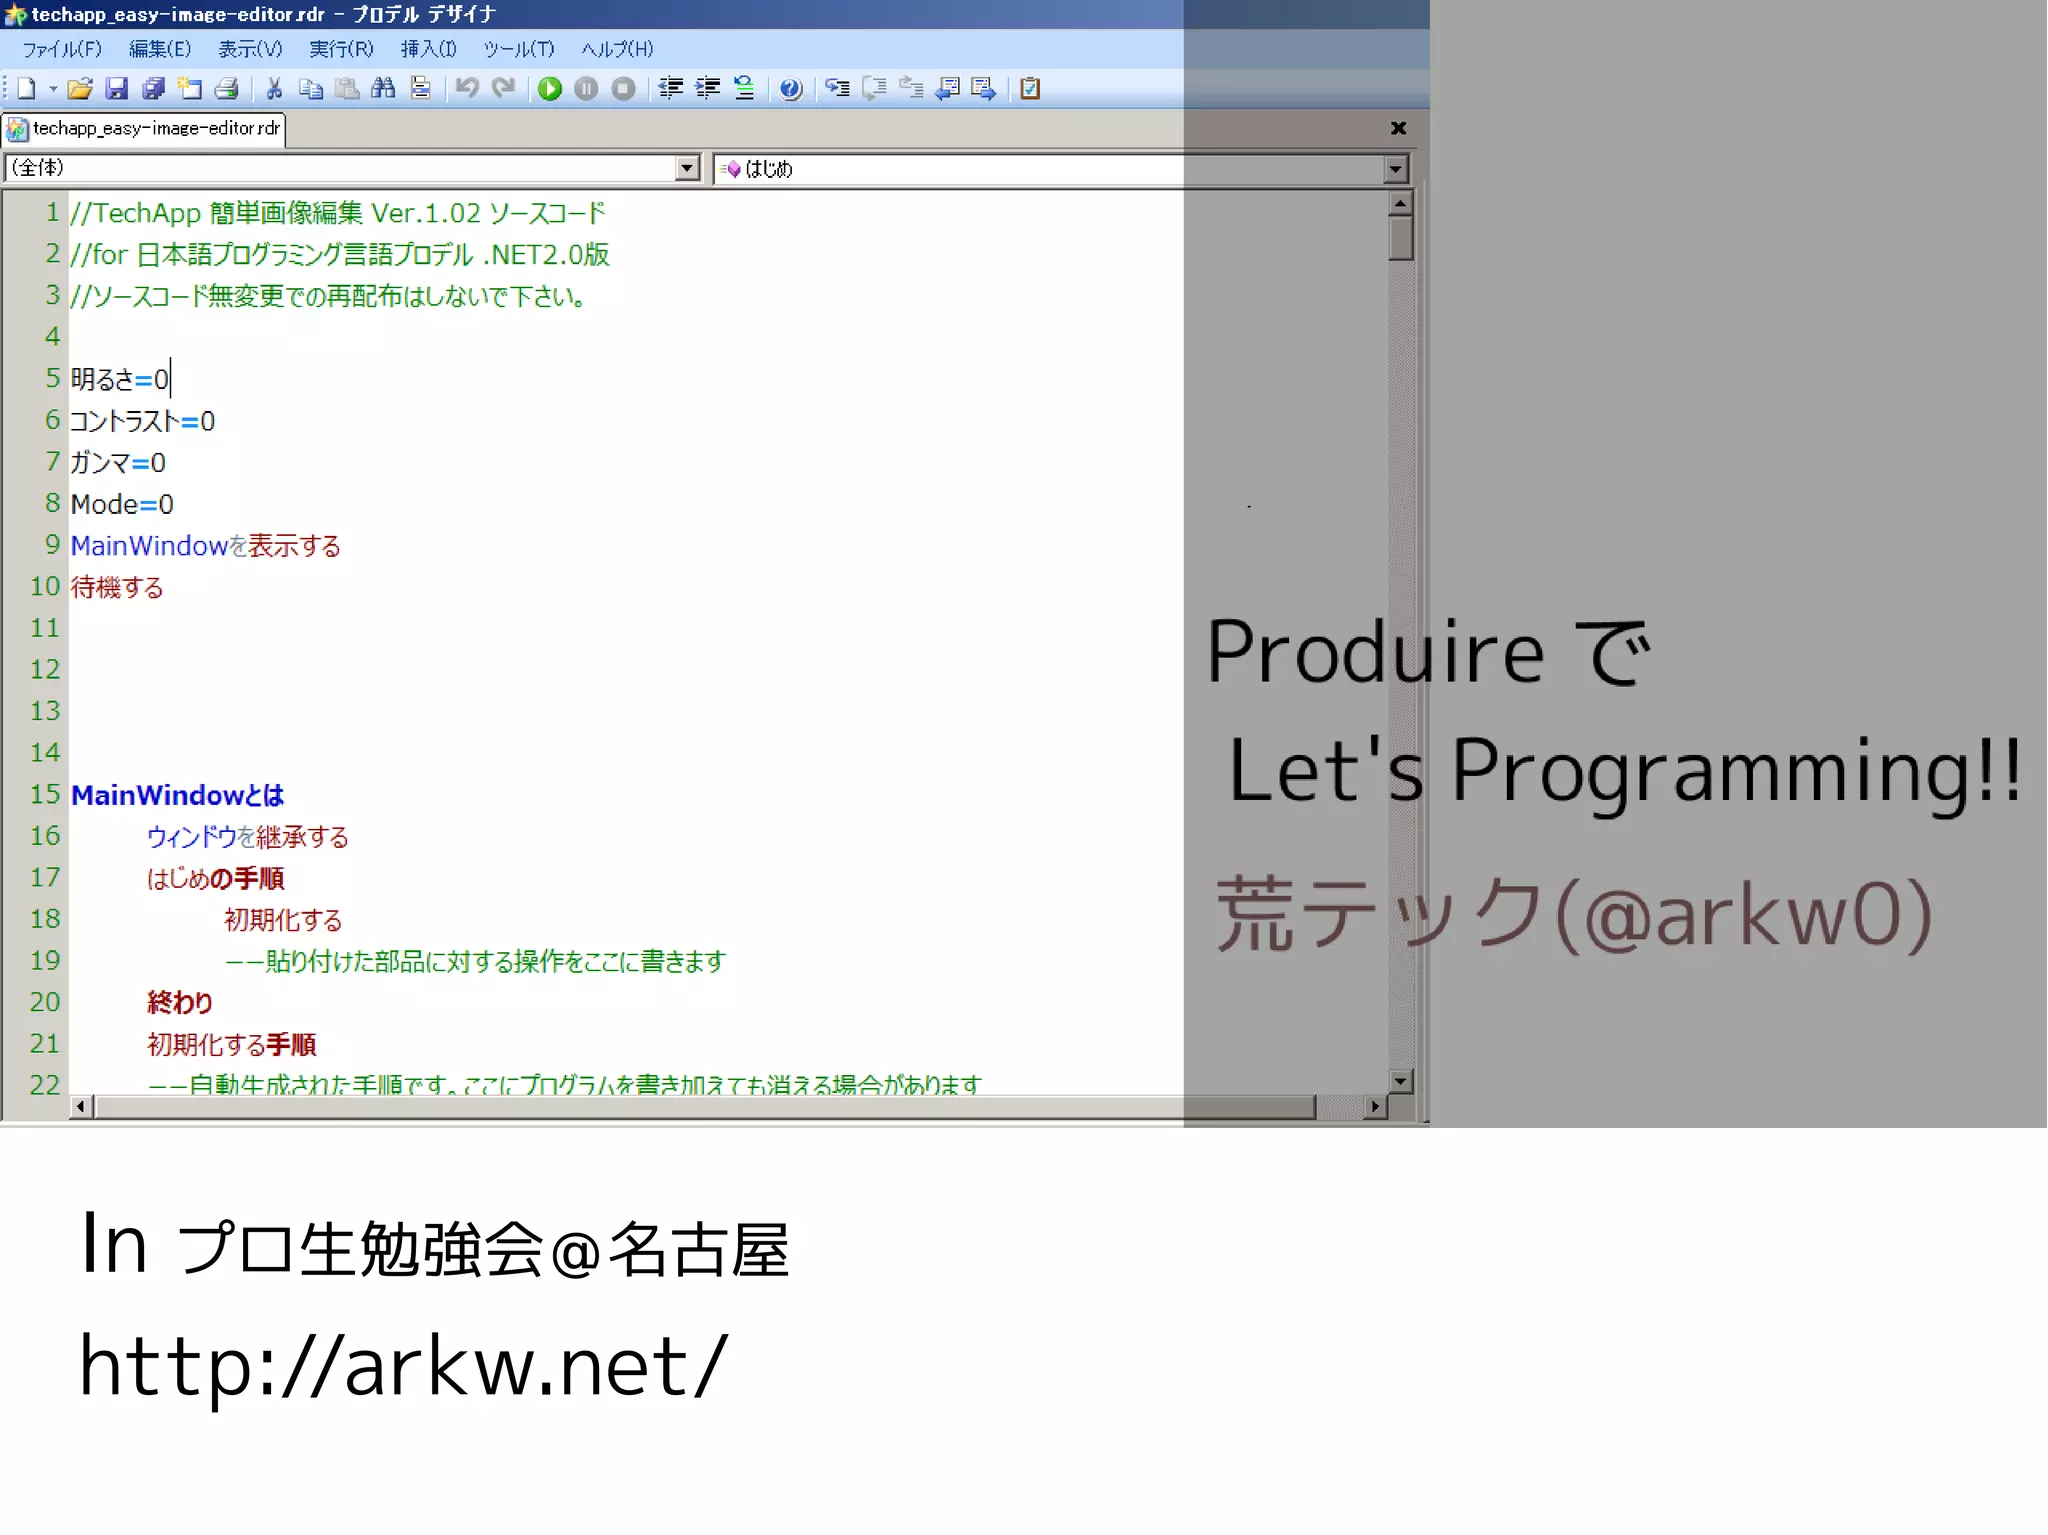Expand the New file dropdown arrow
The height and width of the screenshot is (1535, 2048).
point(53,89)
